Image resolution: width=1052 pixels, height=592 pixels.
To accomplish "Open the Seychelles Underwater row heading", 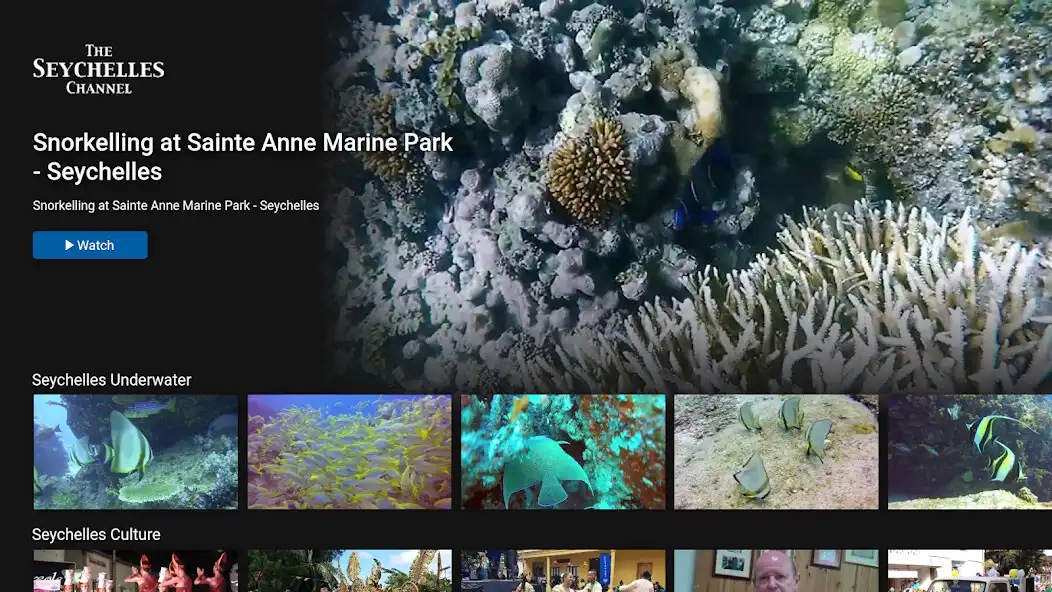I will point(111,380).
